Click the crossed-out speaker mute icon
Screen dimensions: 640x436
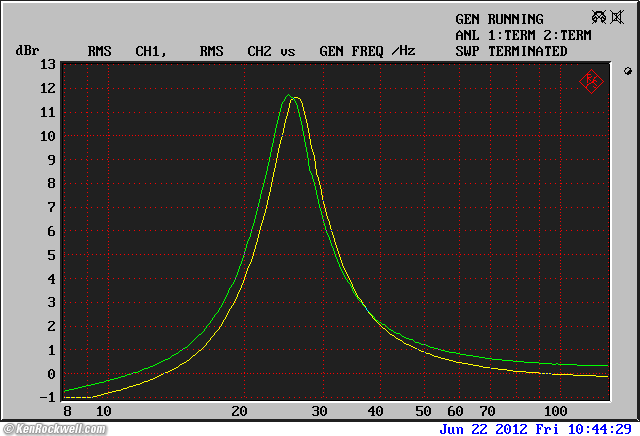616,17
